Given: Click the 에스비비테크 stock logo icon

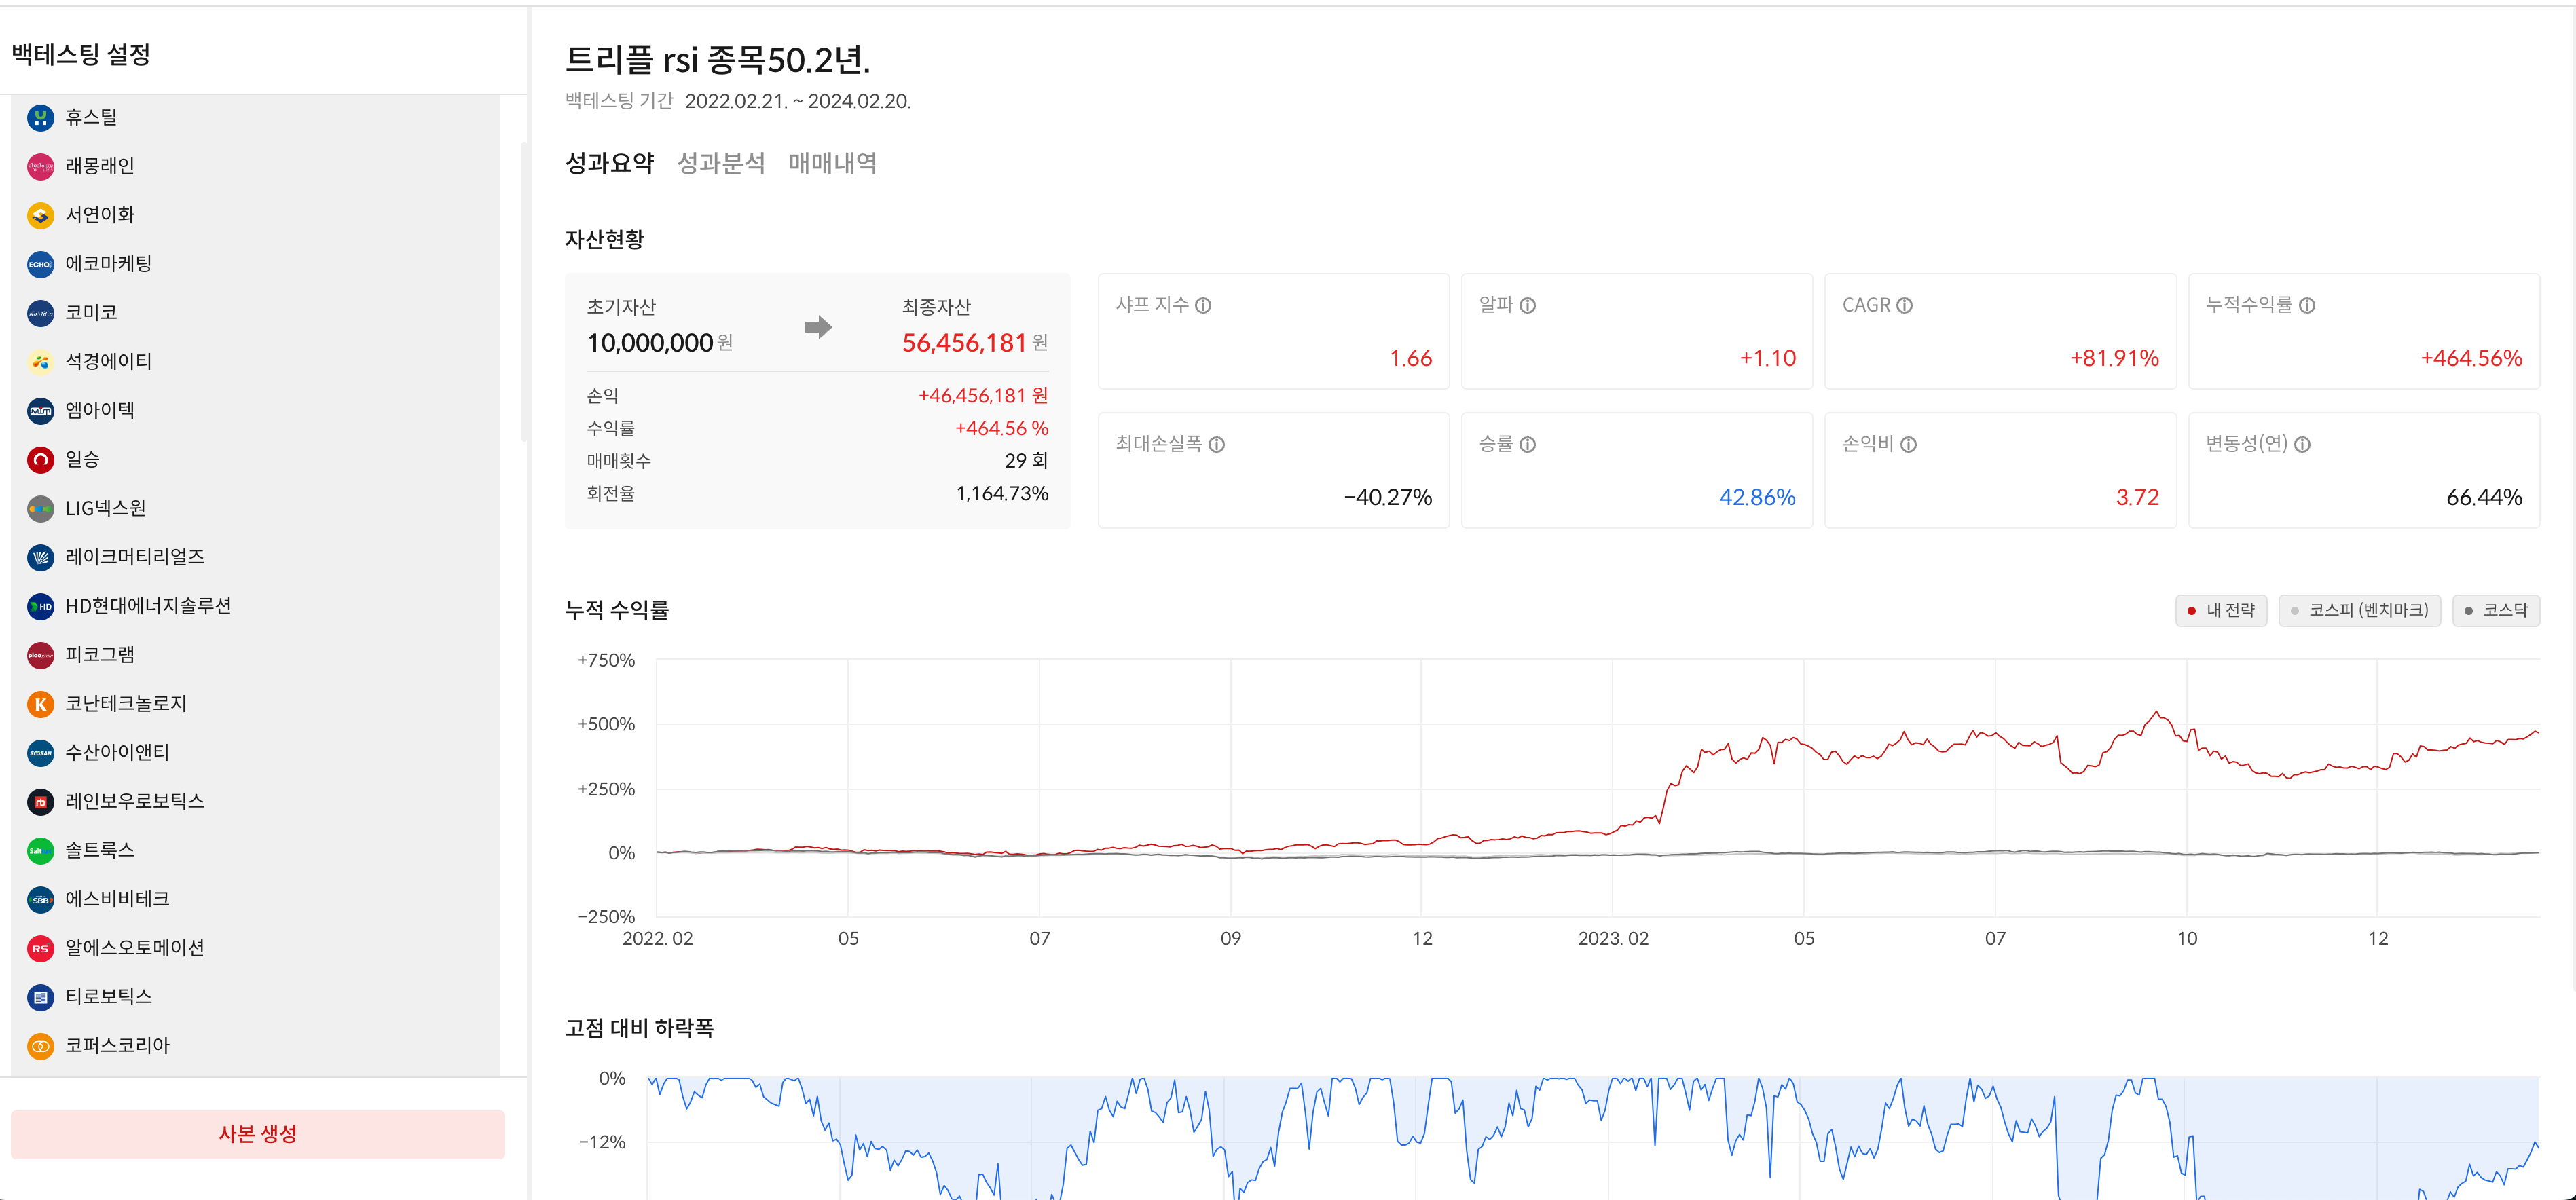Looking at the screenshot, I should coord(40,900).
